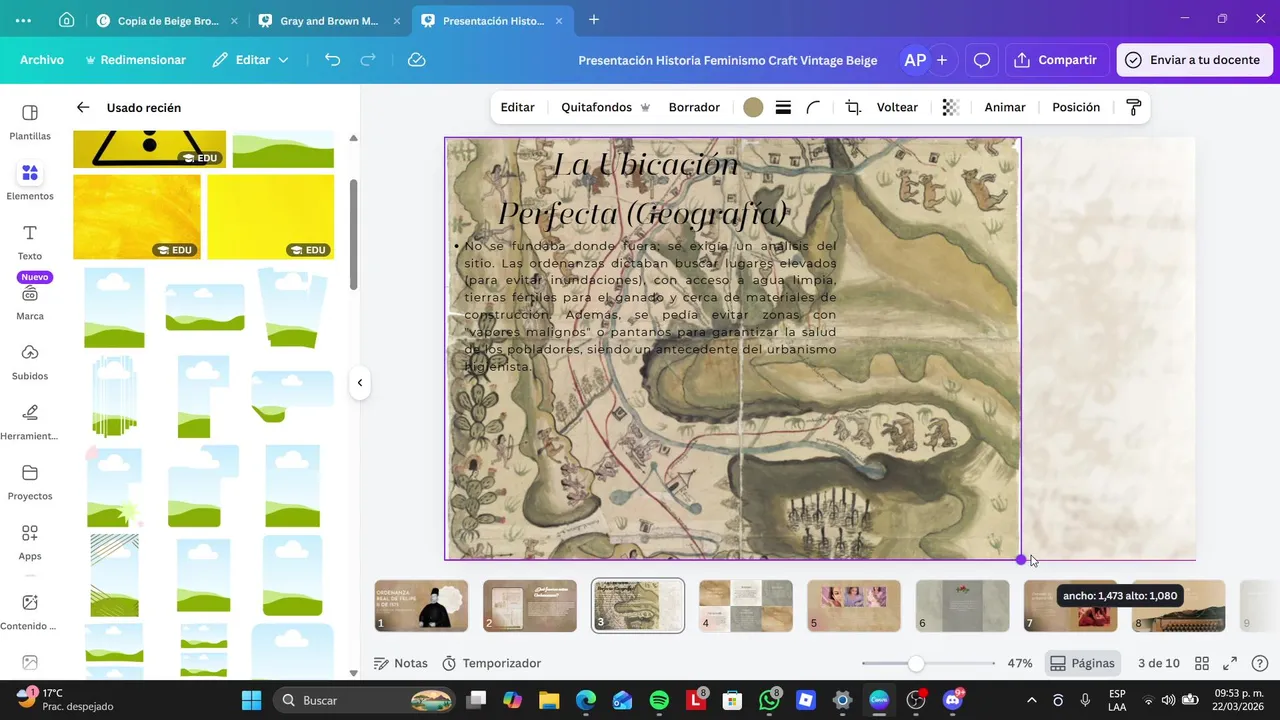Click the beige border color swatch
Image resolution: width=1280 pixels, height=720 pixels.
(753, 107)
